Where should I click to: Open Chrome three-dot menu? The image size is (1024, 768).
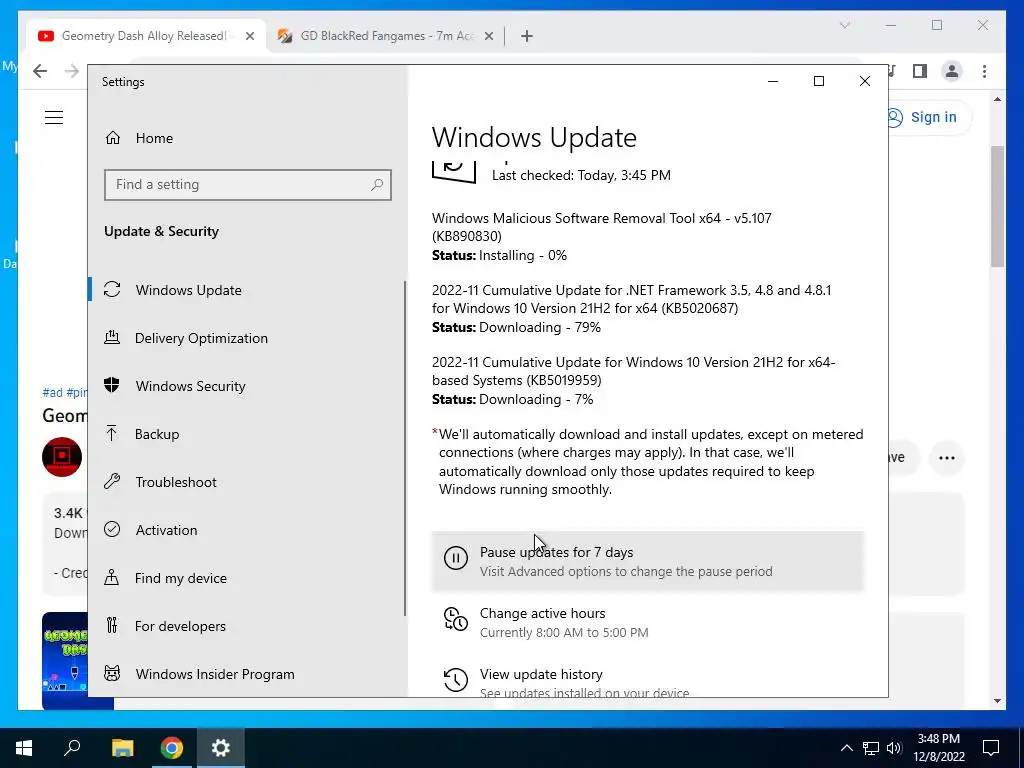coord(984,71)
